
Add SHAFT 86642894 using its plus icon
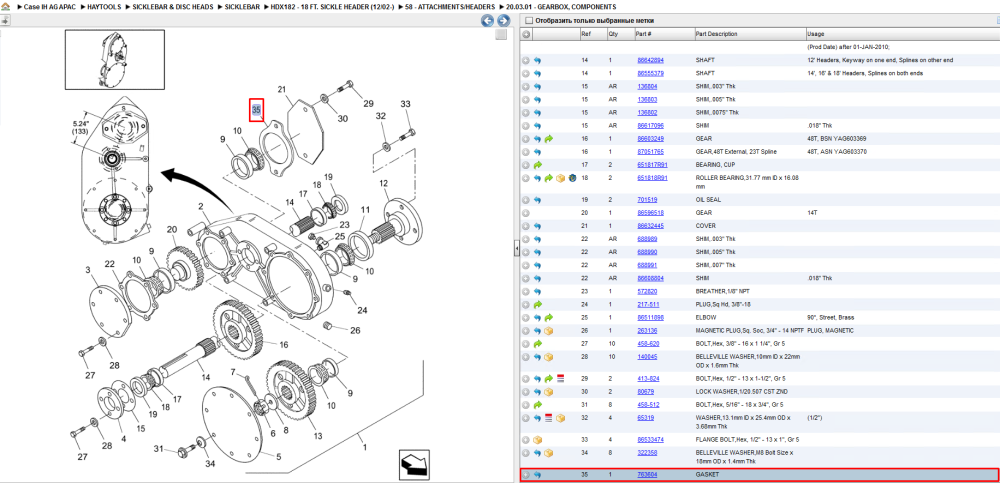tap(526, 60)
